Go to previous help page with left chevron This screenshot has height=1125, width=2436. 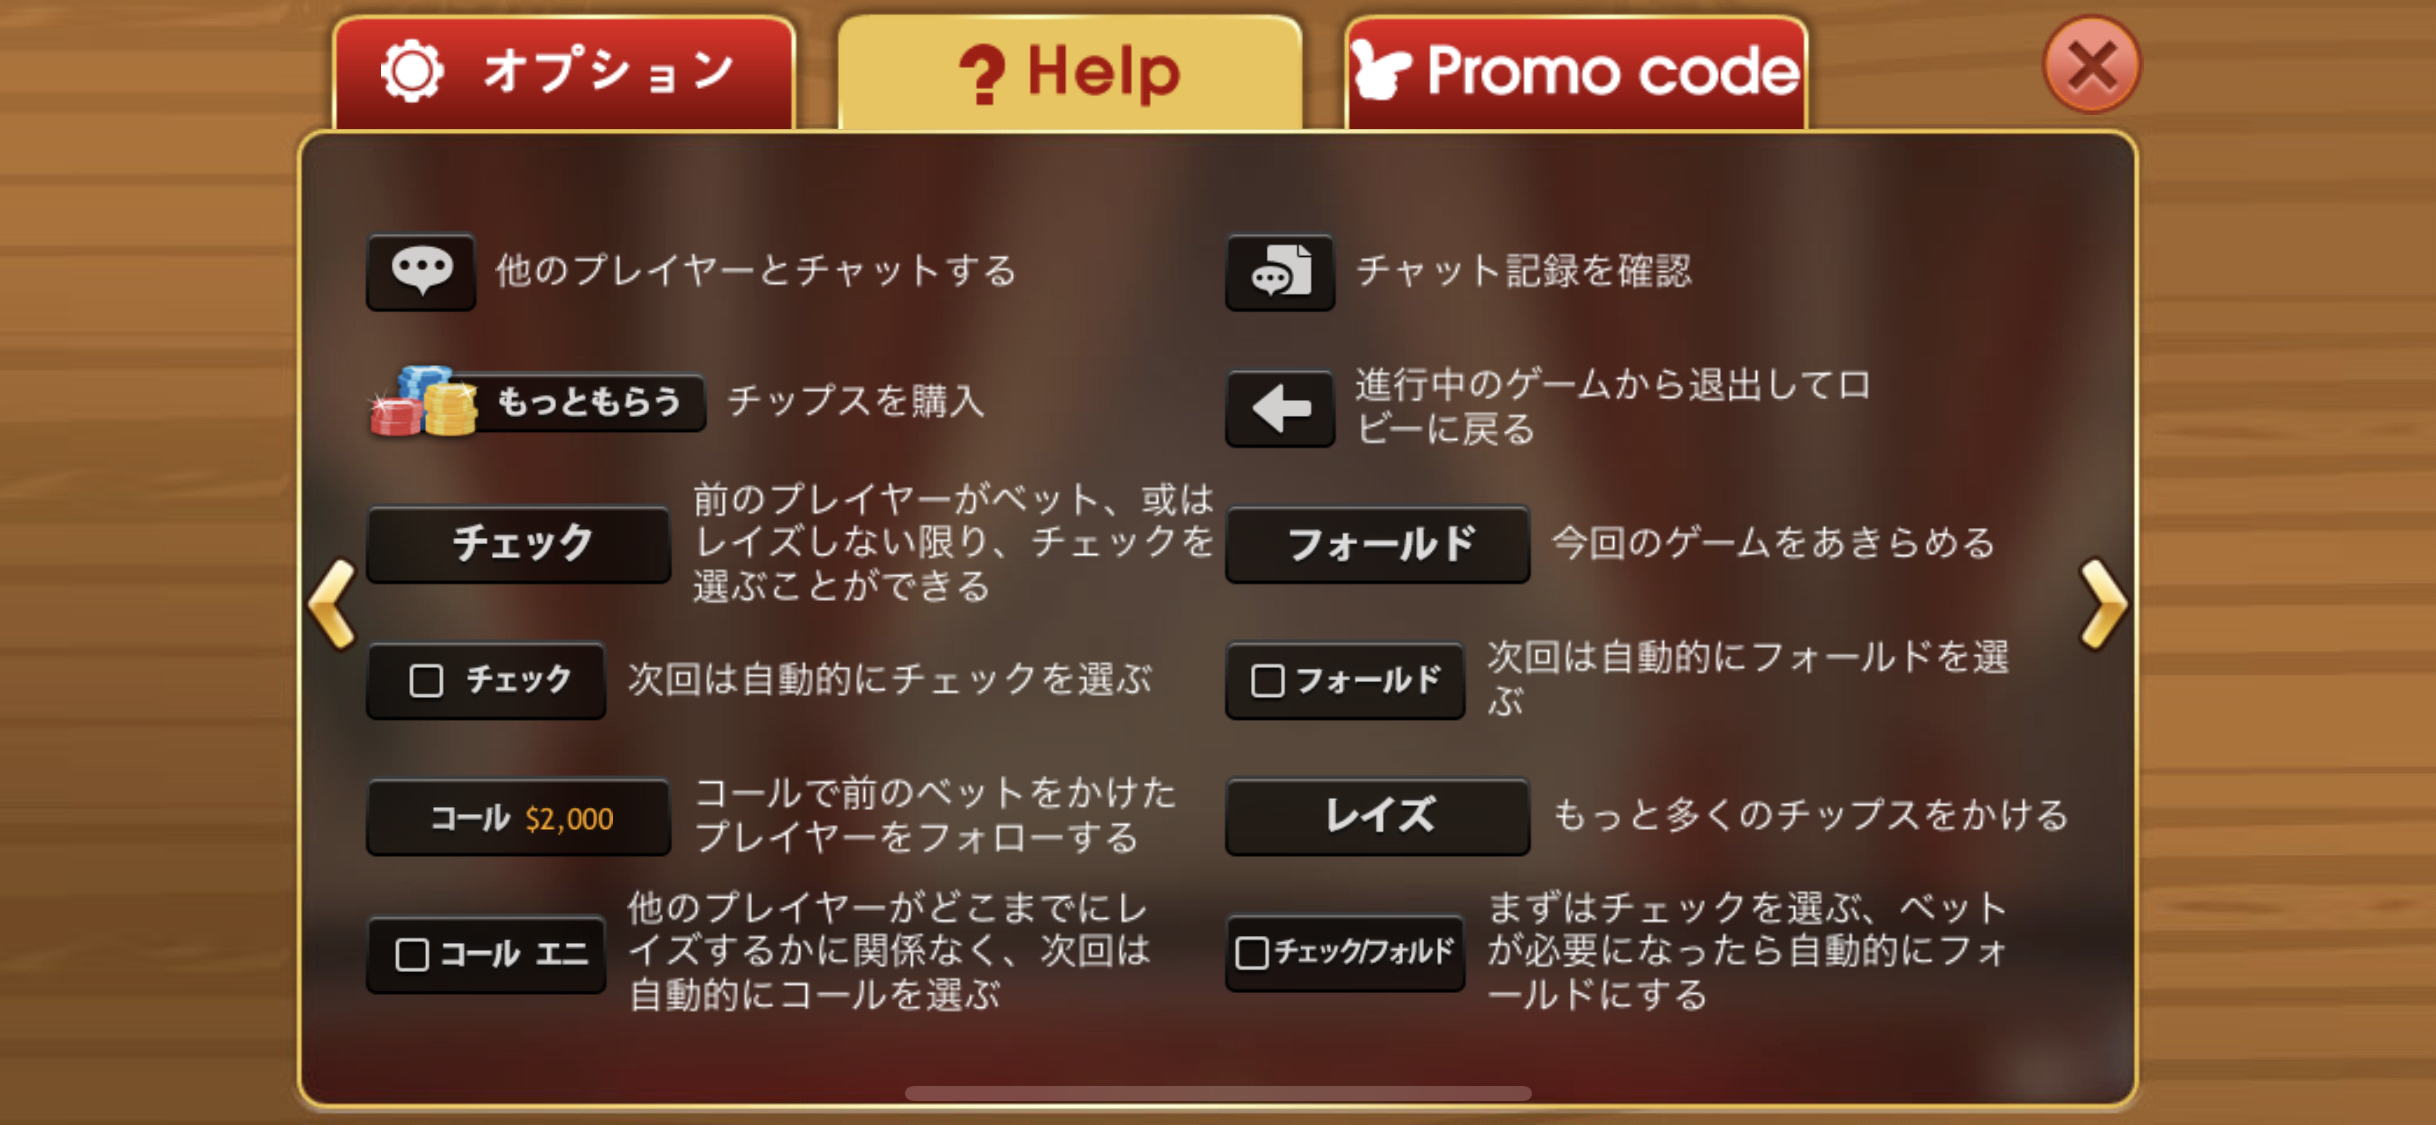[333, 604]
